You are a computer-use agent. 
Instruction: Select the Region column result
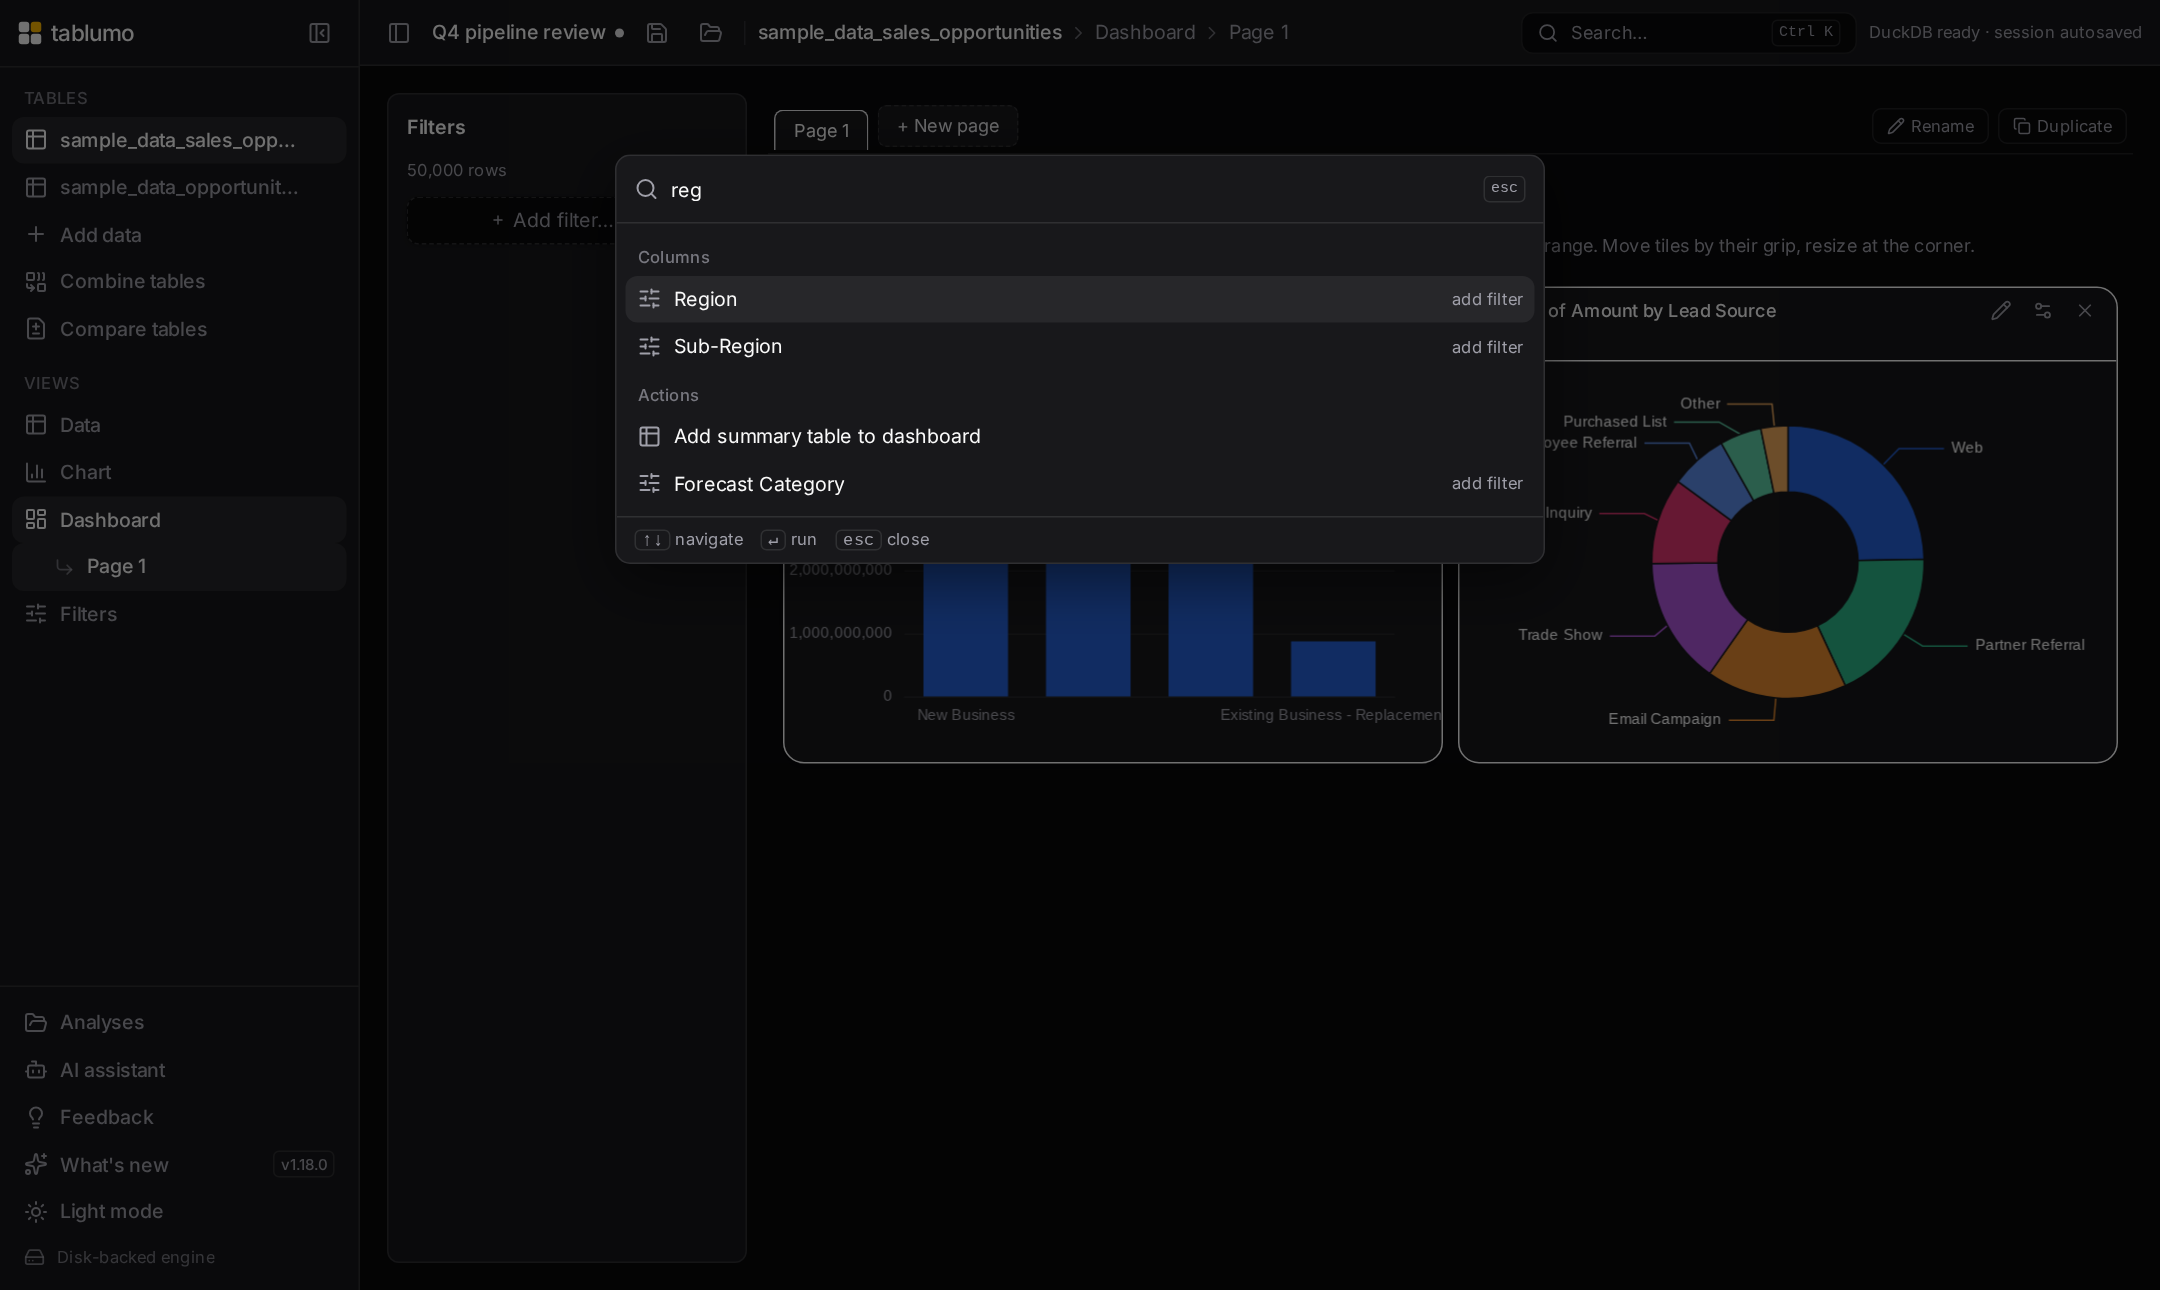[x=1080, y=299]
